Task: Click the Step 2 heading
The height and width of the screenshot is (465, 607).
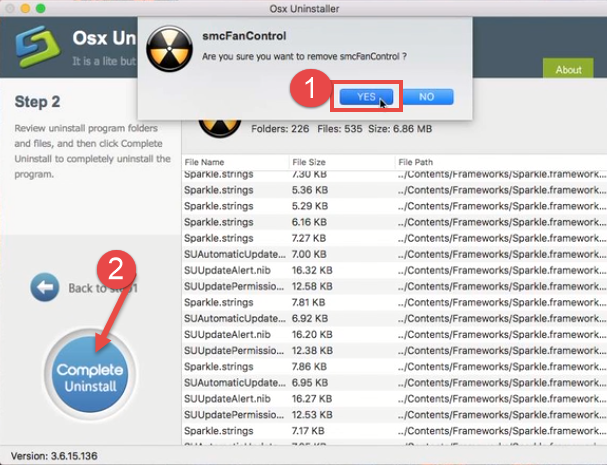Action: tap(37, 102)
